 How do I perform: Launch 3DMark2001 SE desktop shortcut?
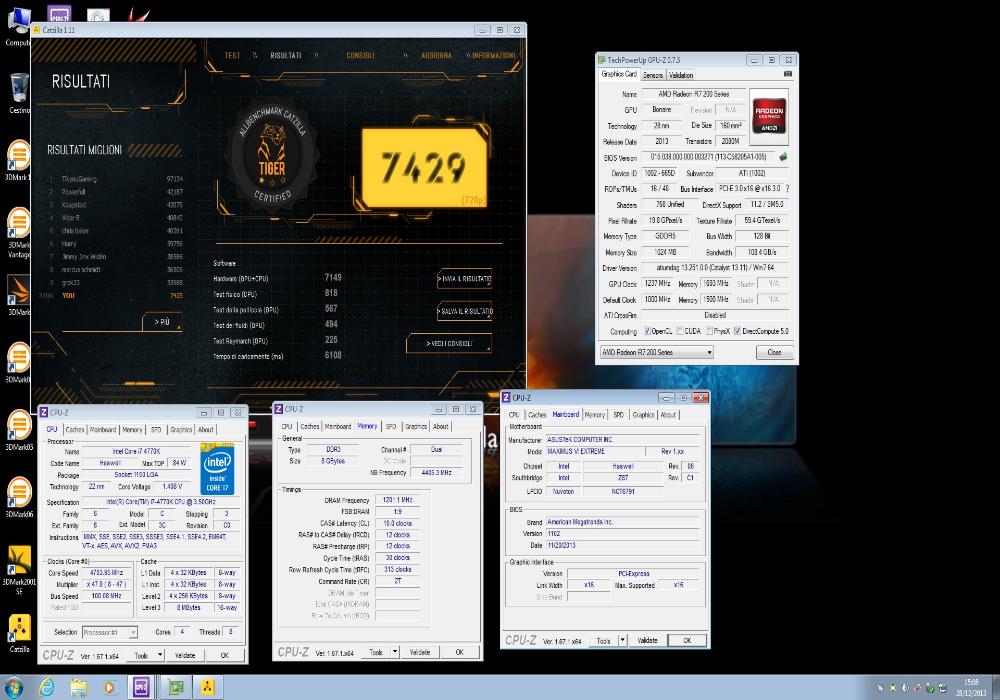tap(18, 570)
